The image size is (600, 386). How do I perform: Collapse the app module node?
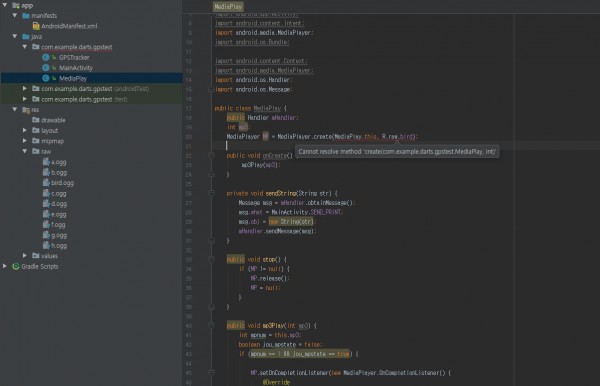click(x=5, y=5)
